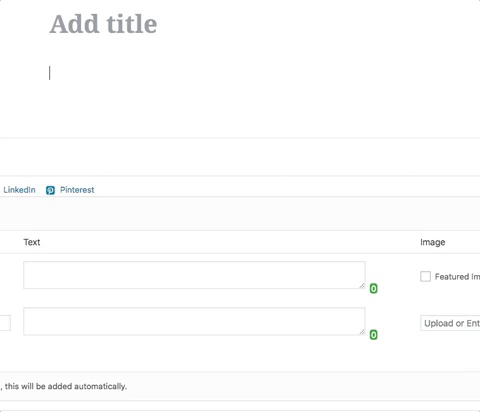Open the Pinterest tab label
This screenshot has height=412, width=480.
77,190
